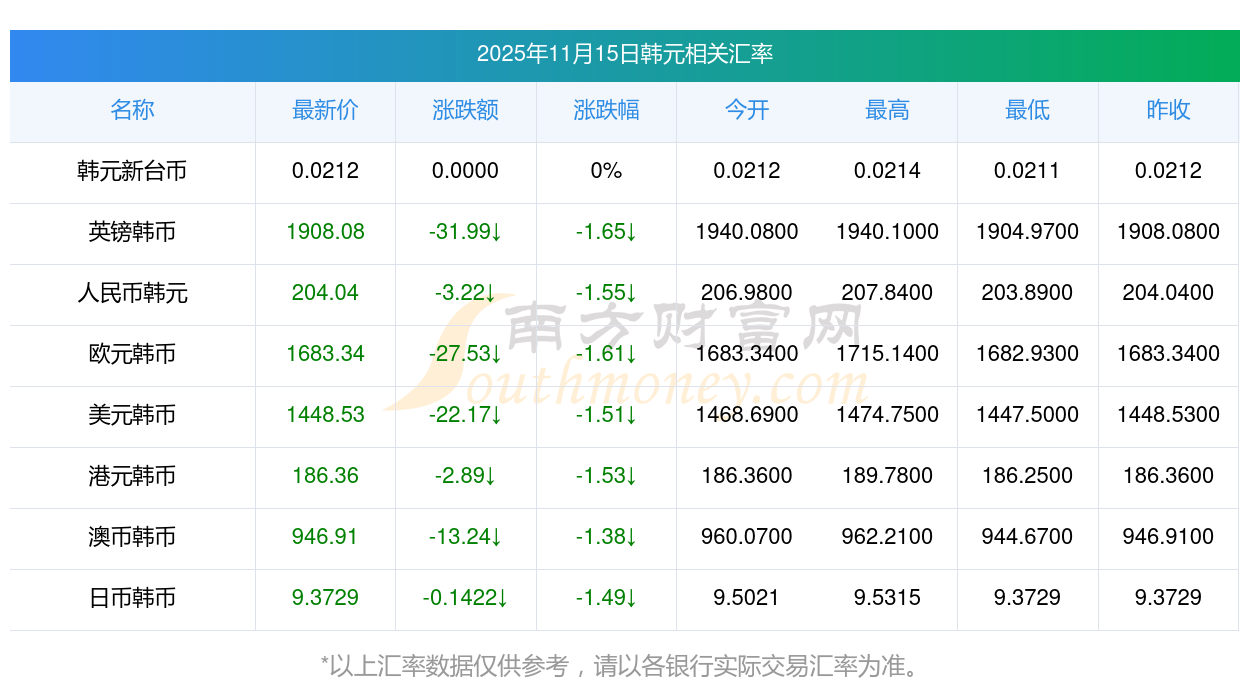Click the down arrow after -0.1422
This screenshot has width=1250, height=697.
point(502,599)
